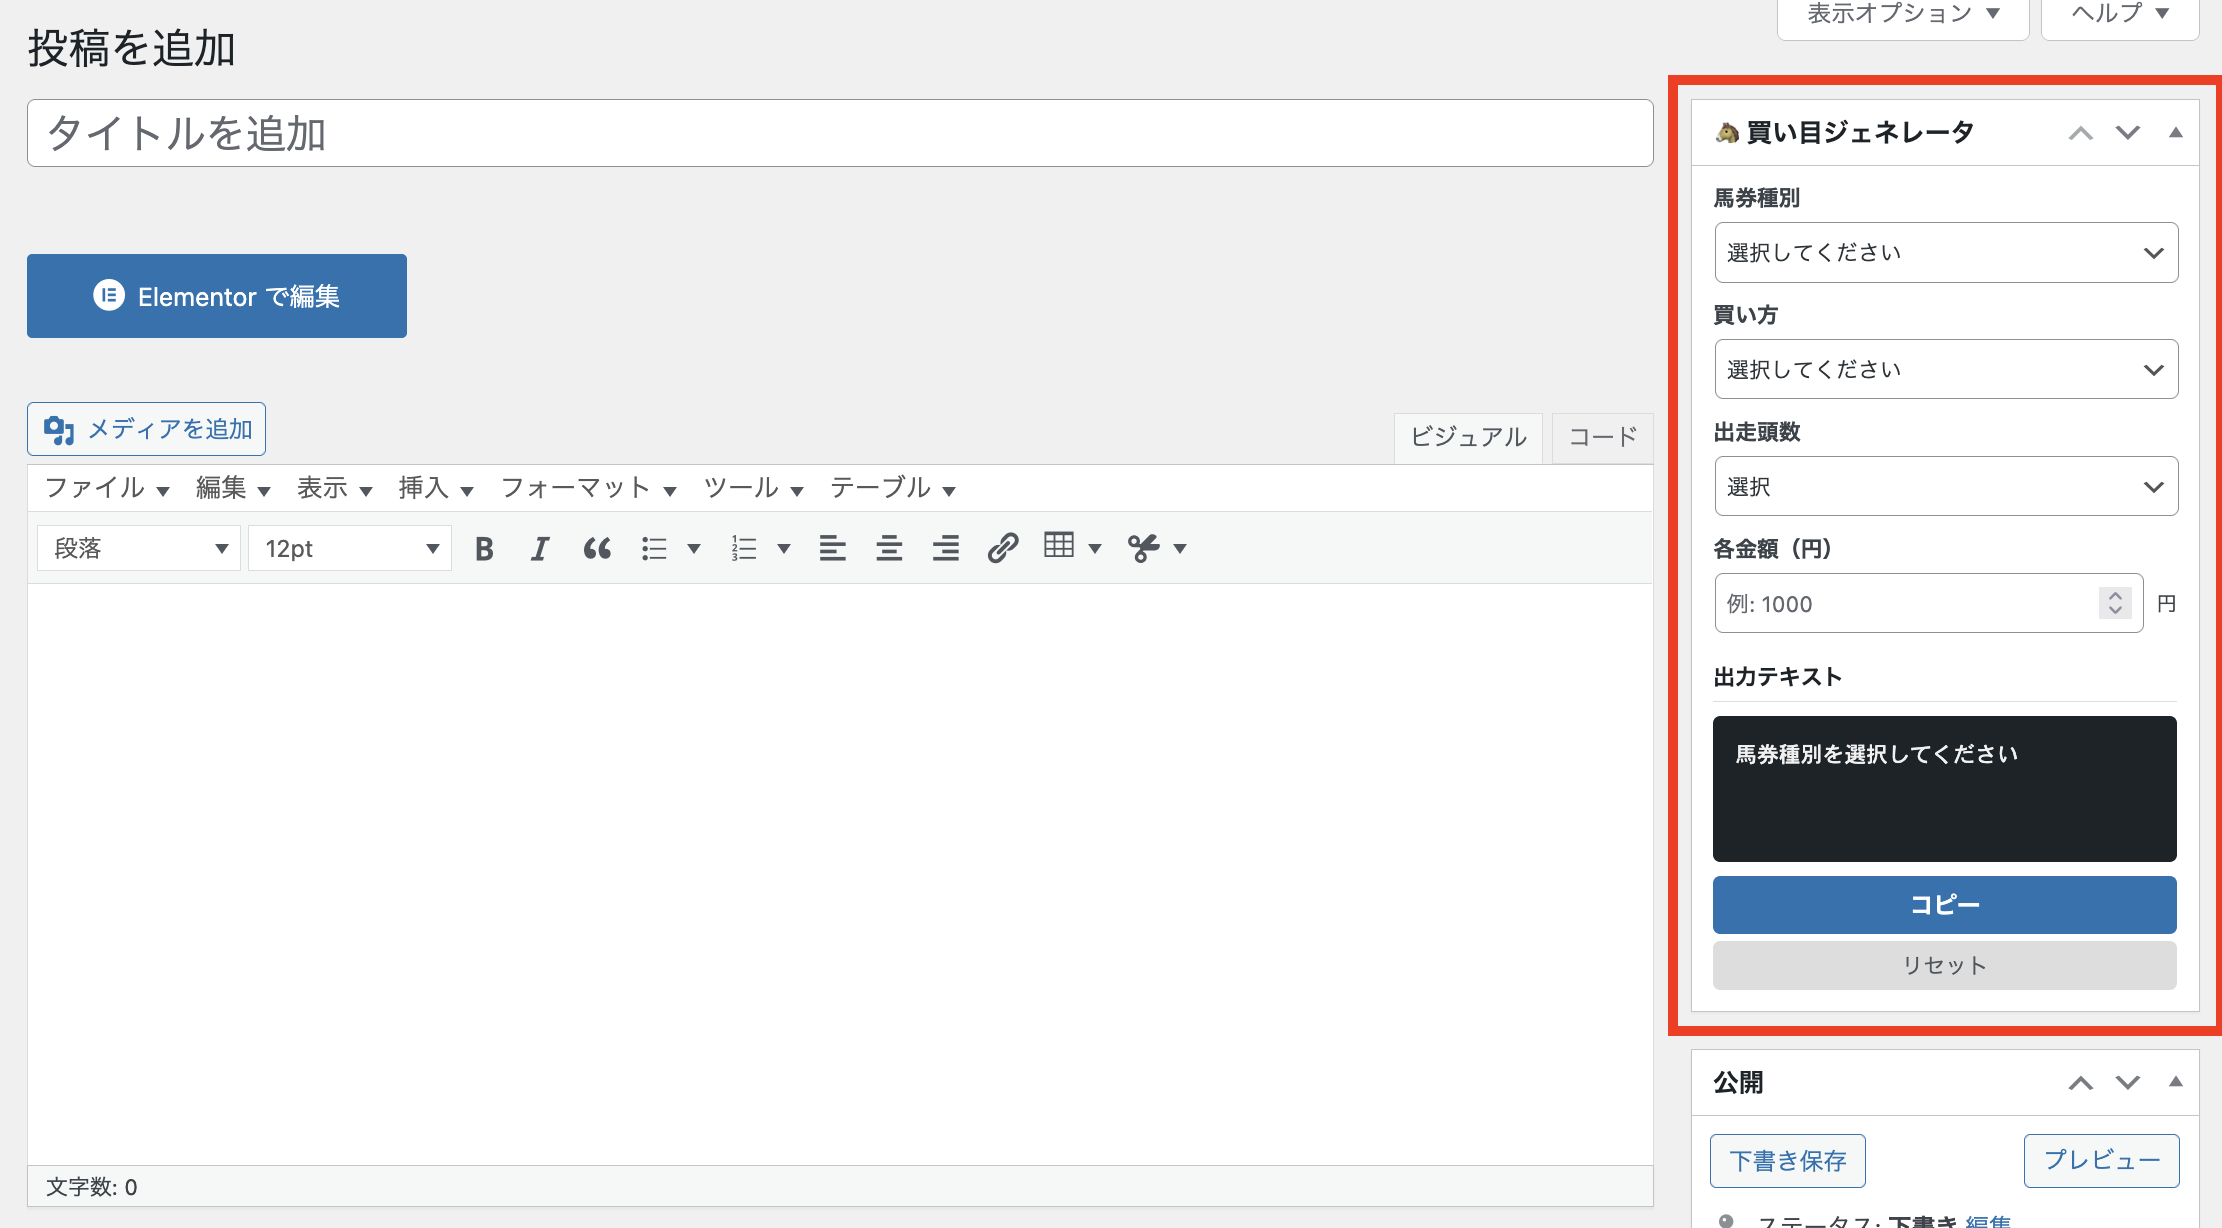
Task: Collapse the 買い目ジェネレータ panel
Action: point(2176,131)
